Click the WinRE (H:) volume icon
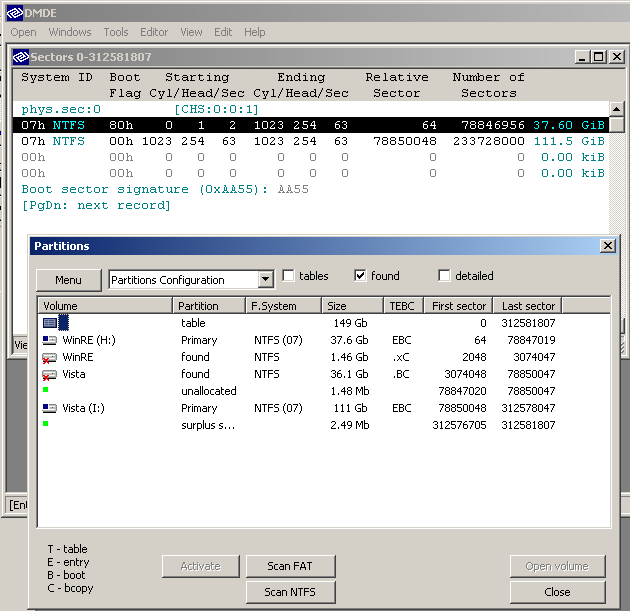Viewport: 630px width, 611px height. pos(50,340)
